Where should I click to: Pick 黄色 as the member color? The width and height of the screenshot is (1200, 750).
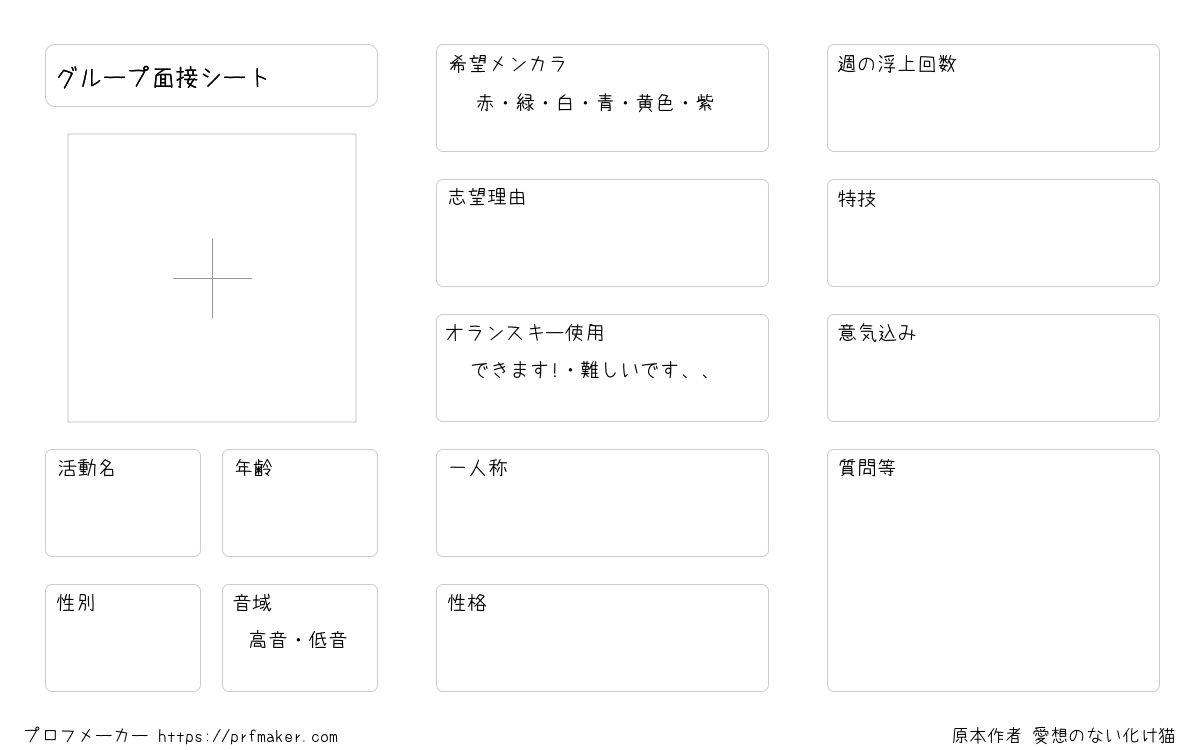click(655, 103)
